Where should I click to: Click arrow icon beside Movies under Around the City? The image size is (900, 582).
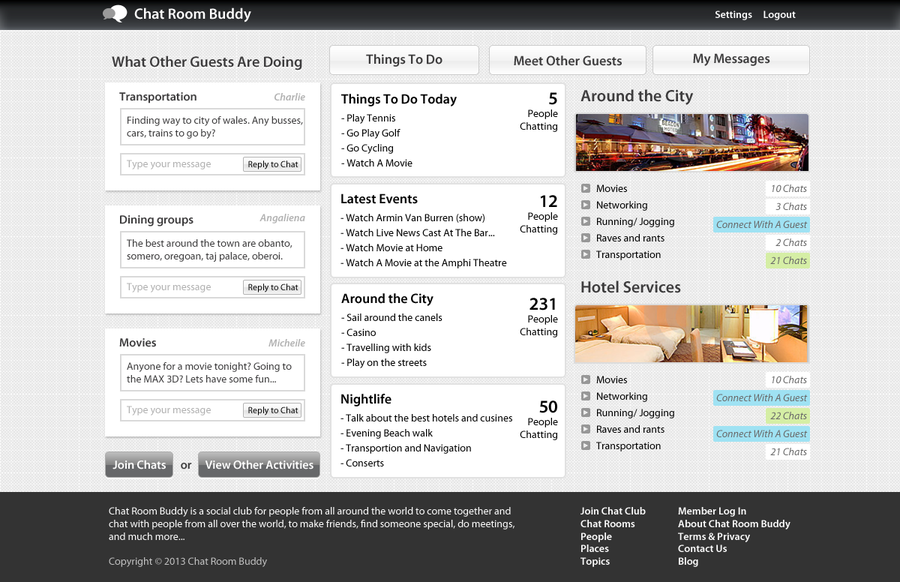586,189
